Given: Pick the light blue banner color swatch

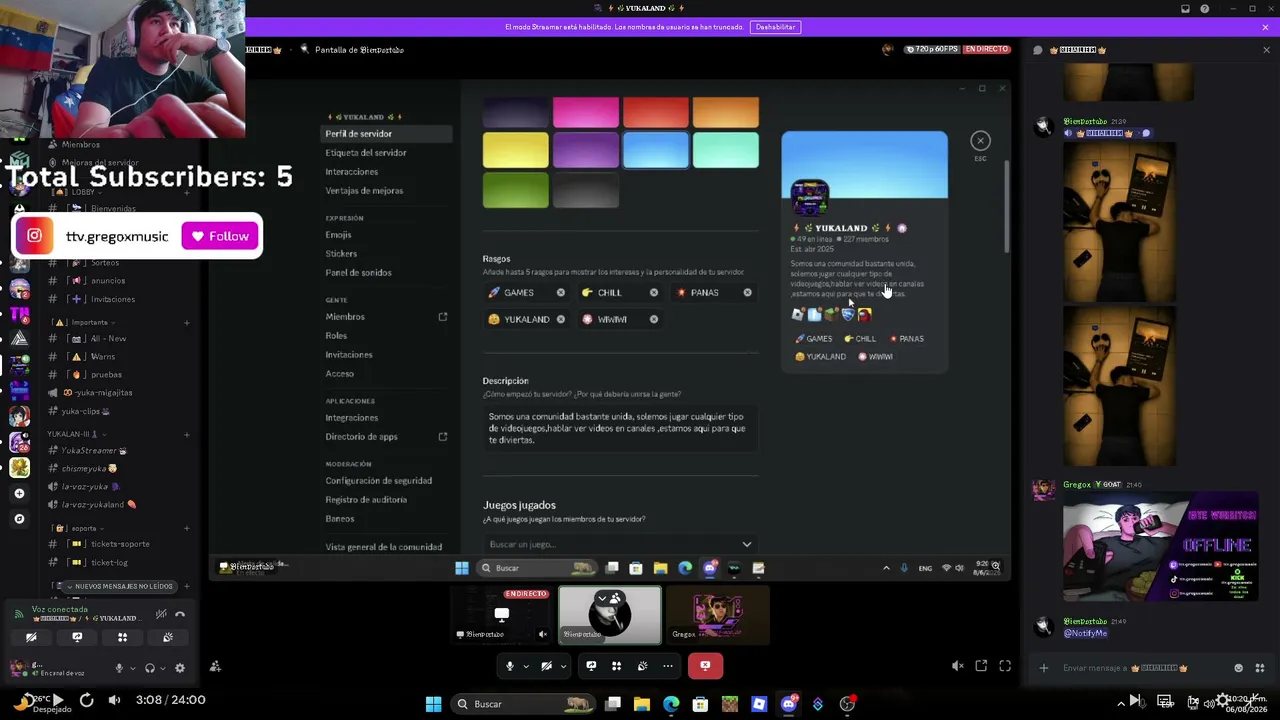Looking at the screenshot, I should (x=656, y=150).
